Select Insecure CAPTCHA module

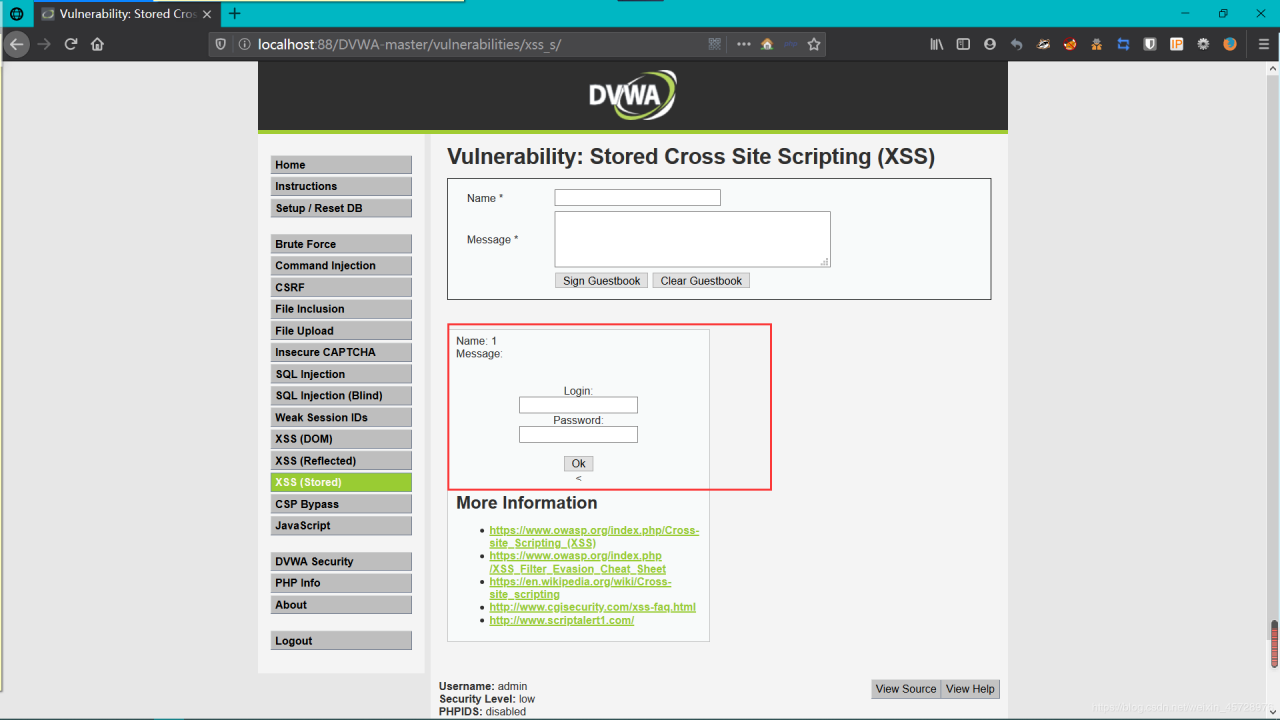(x=341, y=352)
